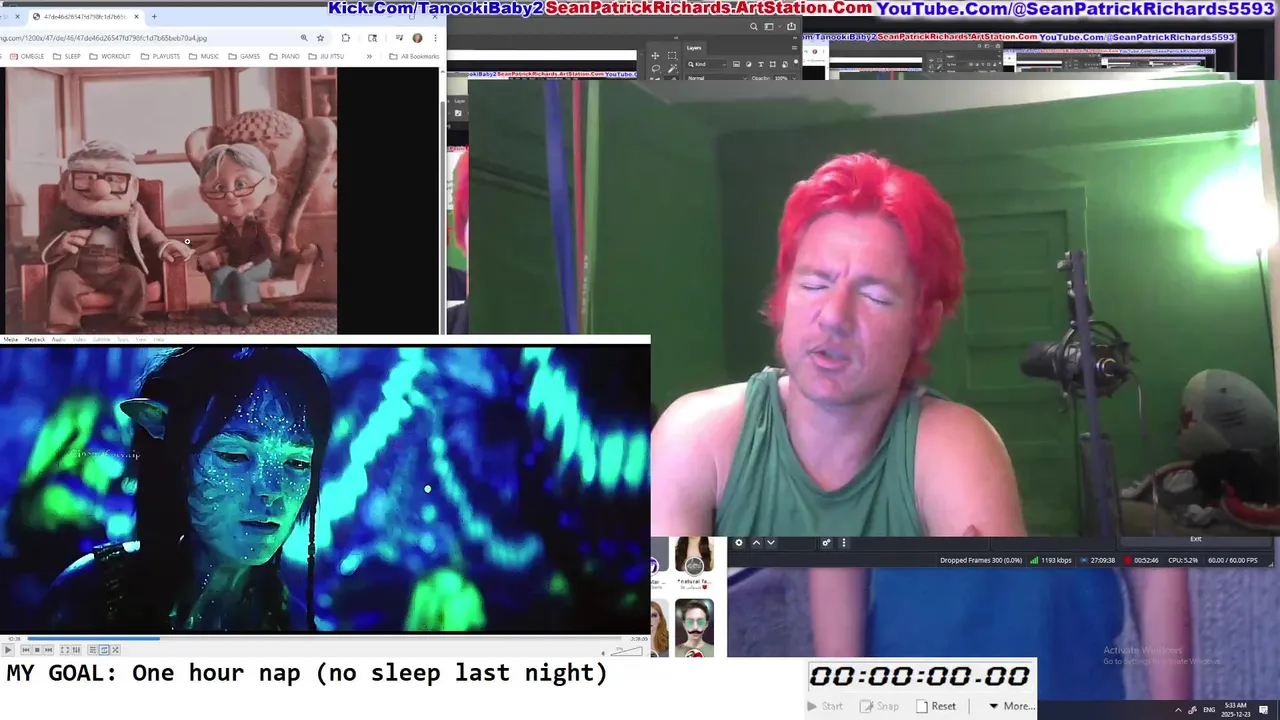This screenshot has height=720, width=1280.
Task: Select the natural face filter thumbnail
Action: click(694, 562)
